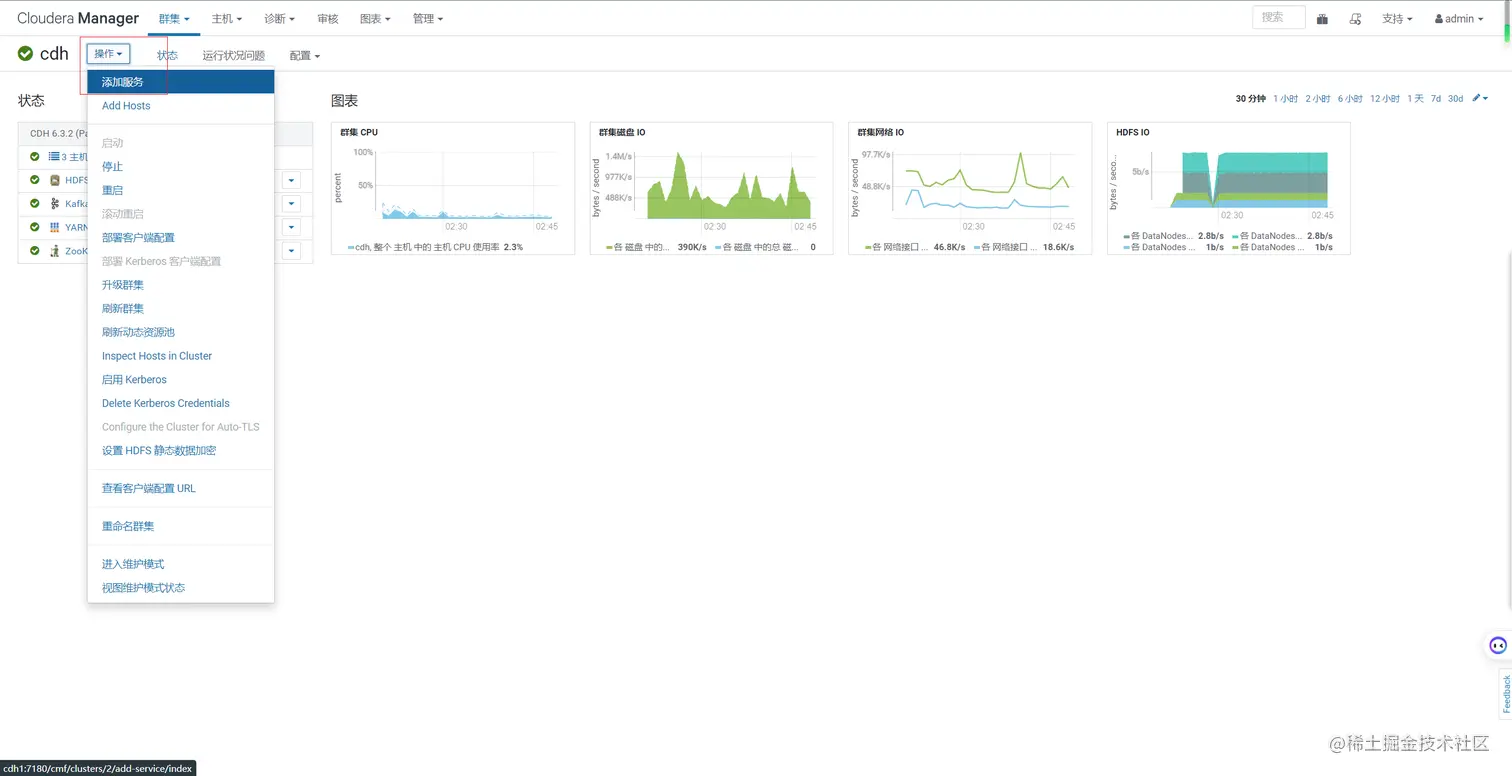This screenshot has width=1512, height=776.
Task: Open the admin user dropdown
Action: point(1459,19)
